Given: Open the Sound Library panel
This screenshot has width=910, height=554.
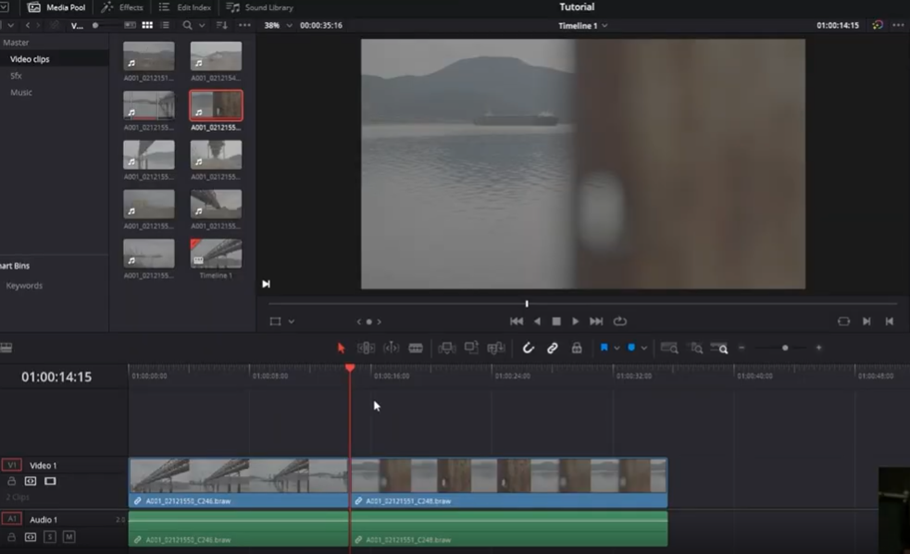Looking at the screenshot, I should click(259, 7).
